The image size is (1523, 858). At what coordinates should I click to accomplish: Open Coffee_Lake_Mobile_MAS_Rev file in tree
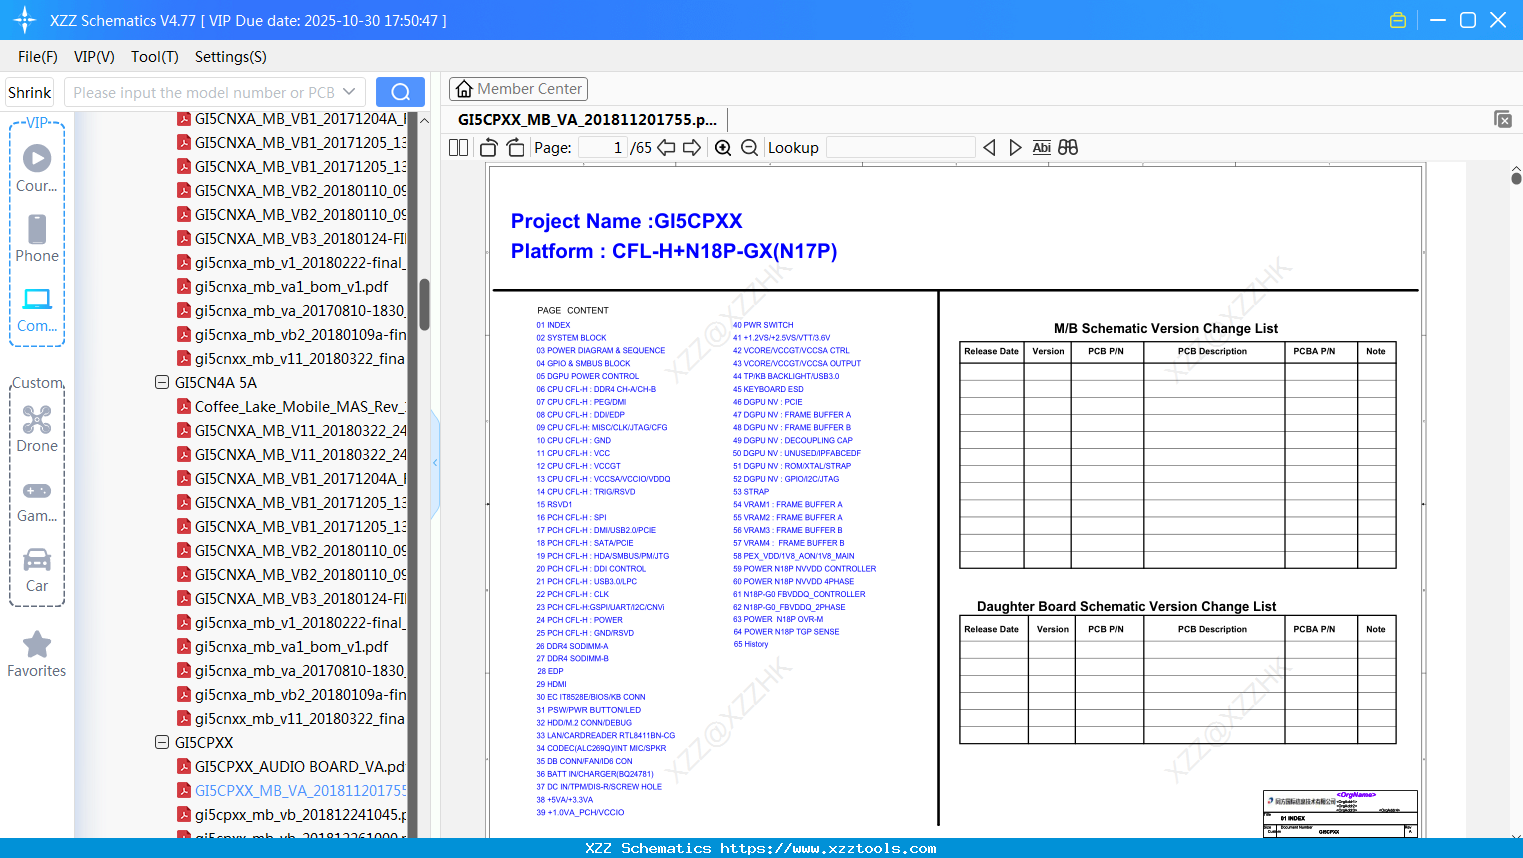(292, 406)
